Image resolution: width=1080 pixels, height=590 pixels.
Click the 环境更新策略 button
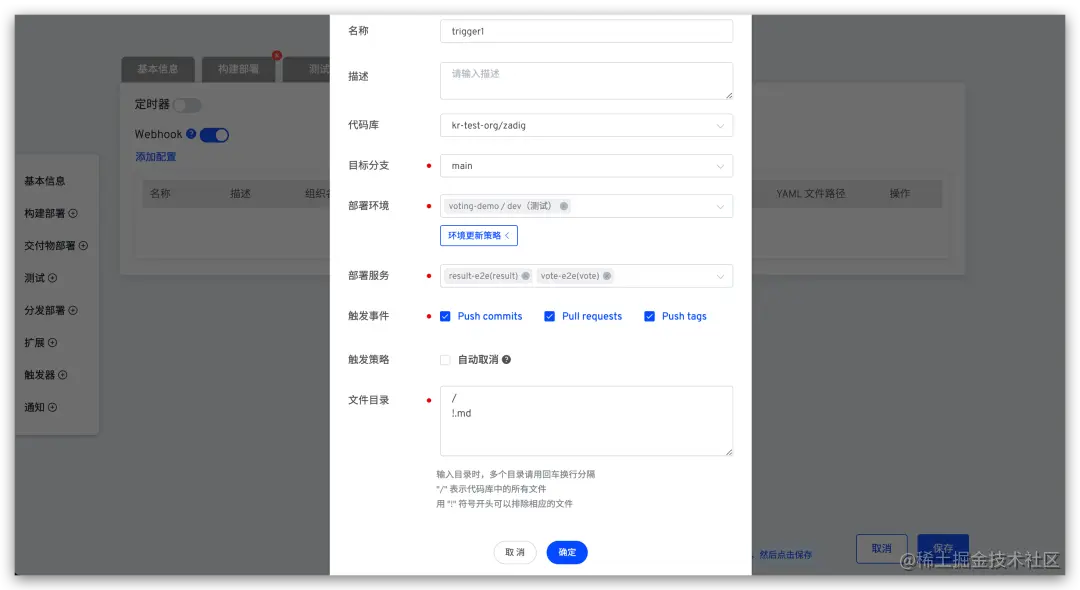pyautogui.click(x=478, y=235)
